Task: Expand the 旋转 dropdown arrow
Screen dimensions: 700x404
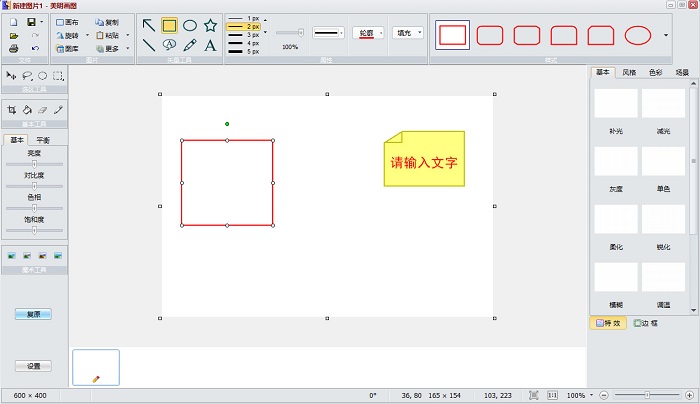Action: pos(87,35)
